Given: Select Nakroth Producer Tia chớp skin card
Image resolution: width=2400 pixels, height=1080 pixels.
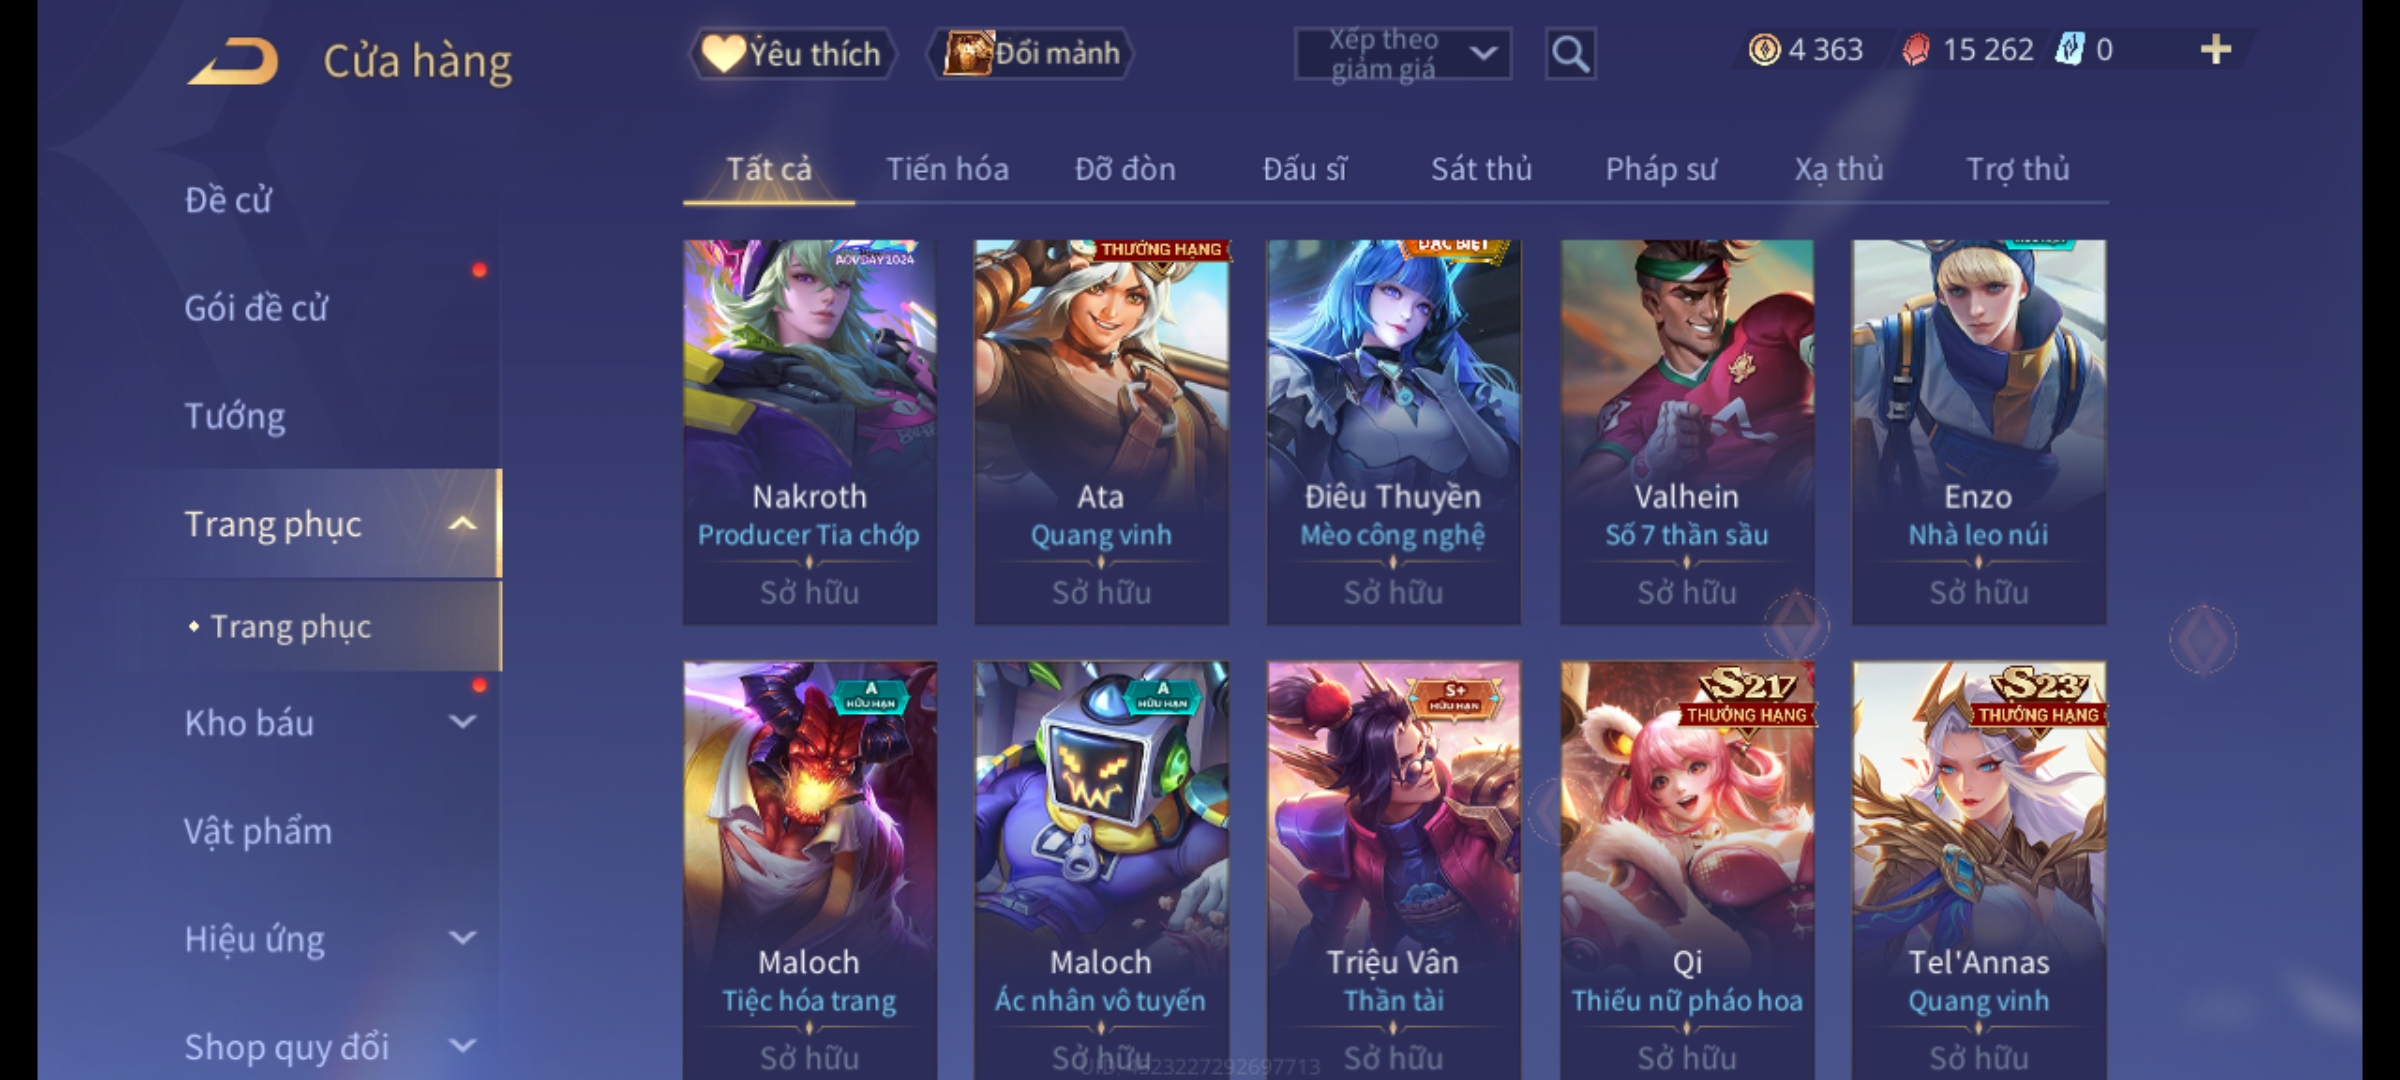Looking at the screenshot, I should click(x=810, y=432).
